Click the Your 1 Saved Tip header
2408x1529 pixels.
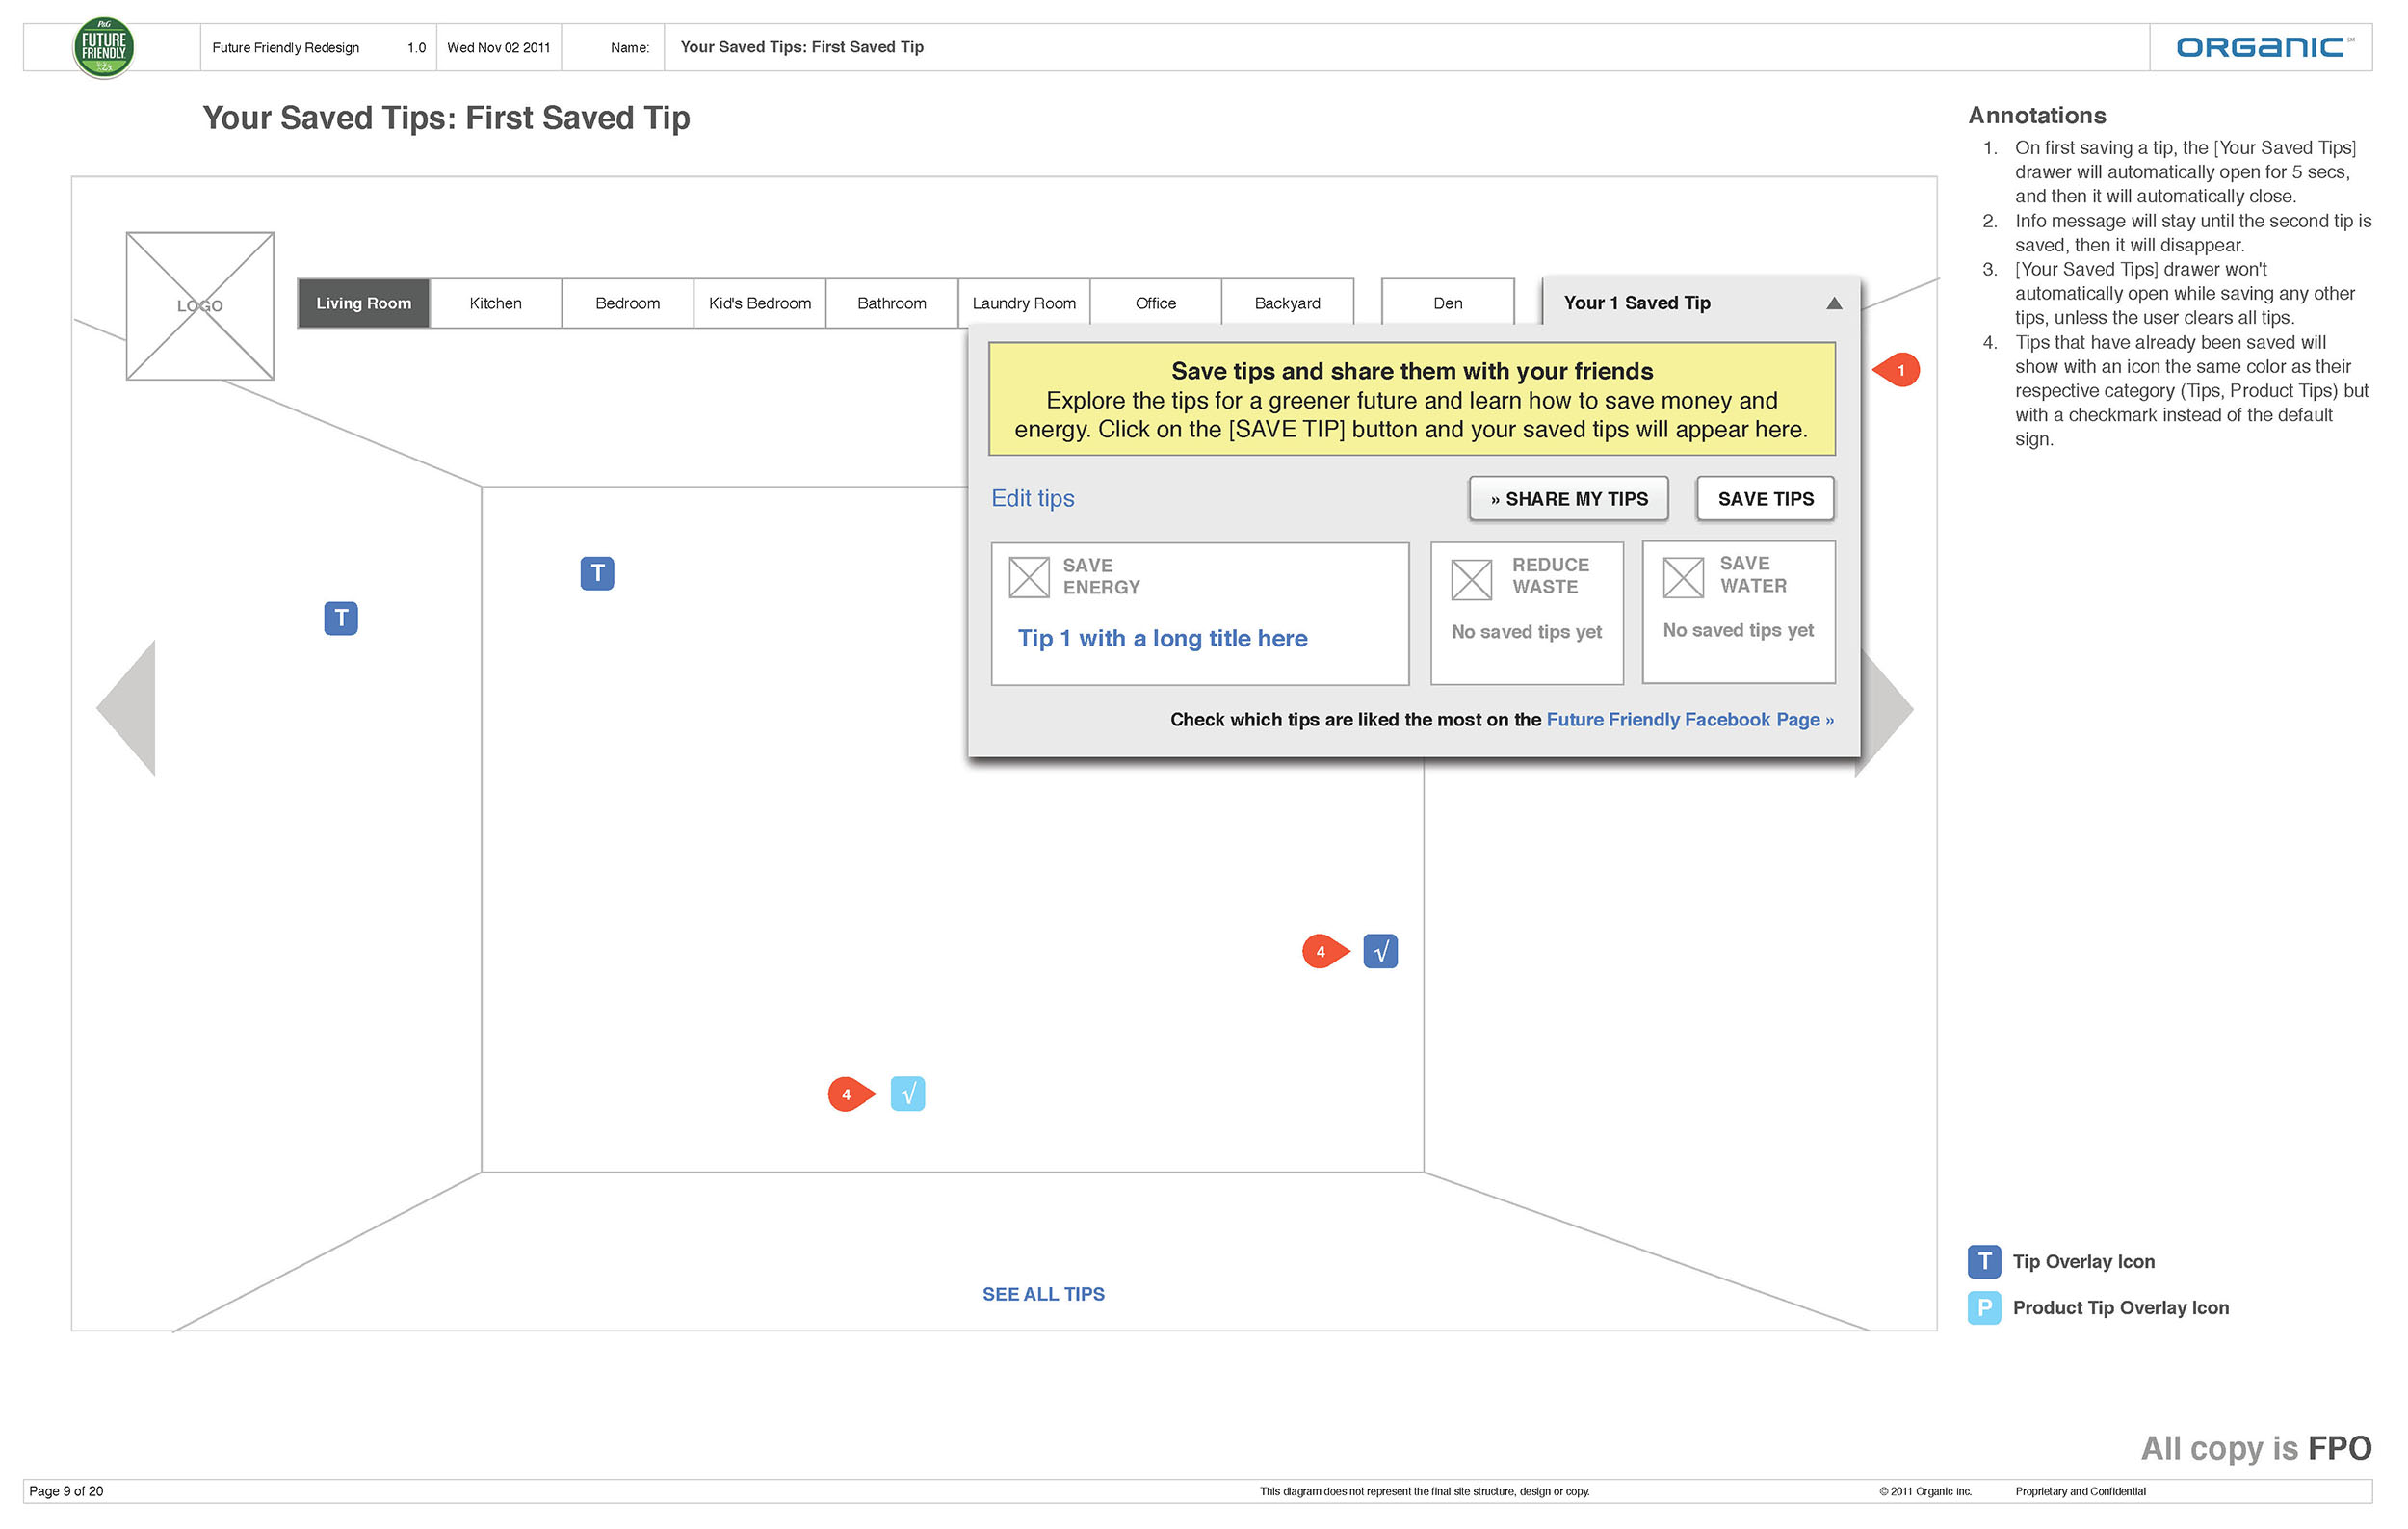[1637, 303]
